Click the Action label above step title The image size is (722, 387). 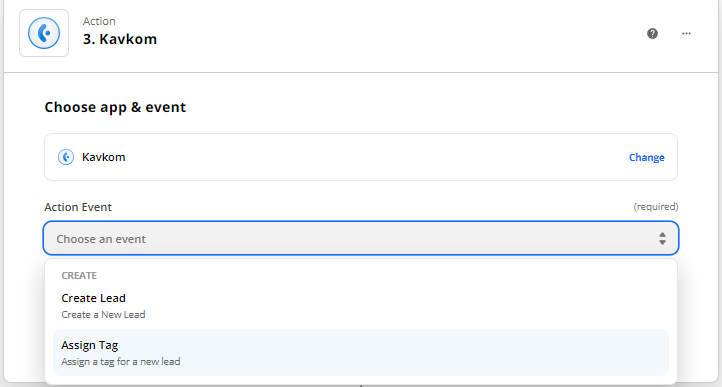99,21
